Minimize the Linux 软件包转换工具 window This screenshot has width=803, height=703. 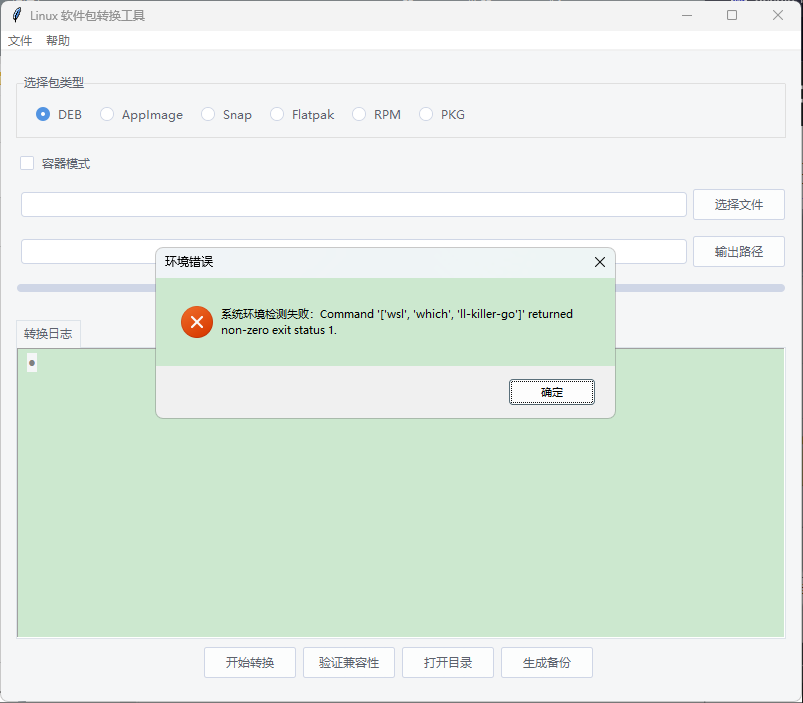point(687,15)
